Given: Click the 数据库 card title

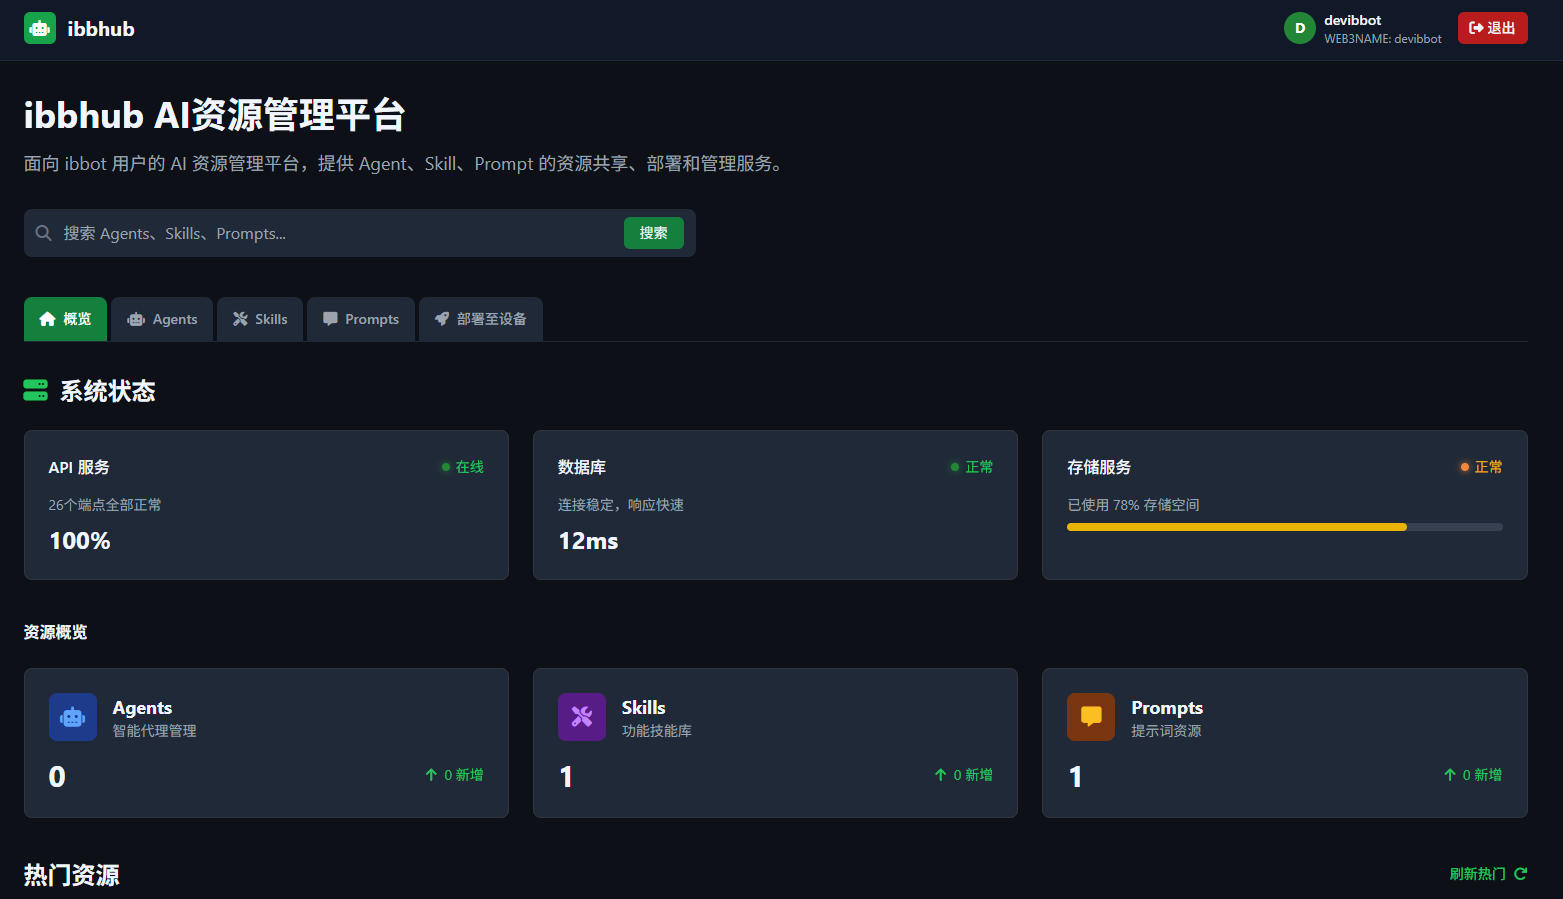Looking at the screenshot, I should 582,467.
